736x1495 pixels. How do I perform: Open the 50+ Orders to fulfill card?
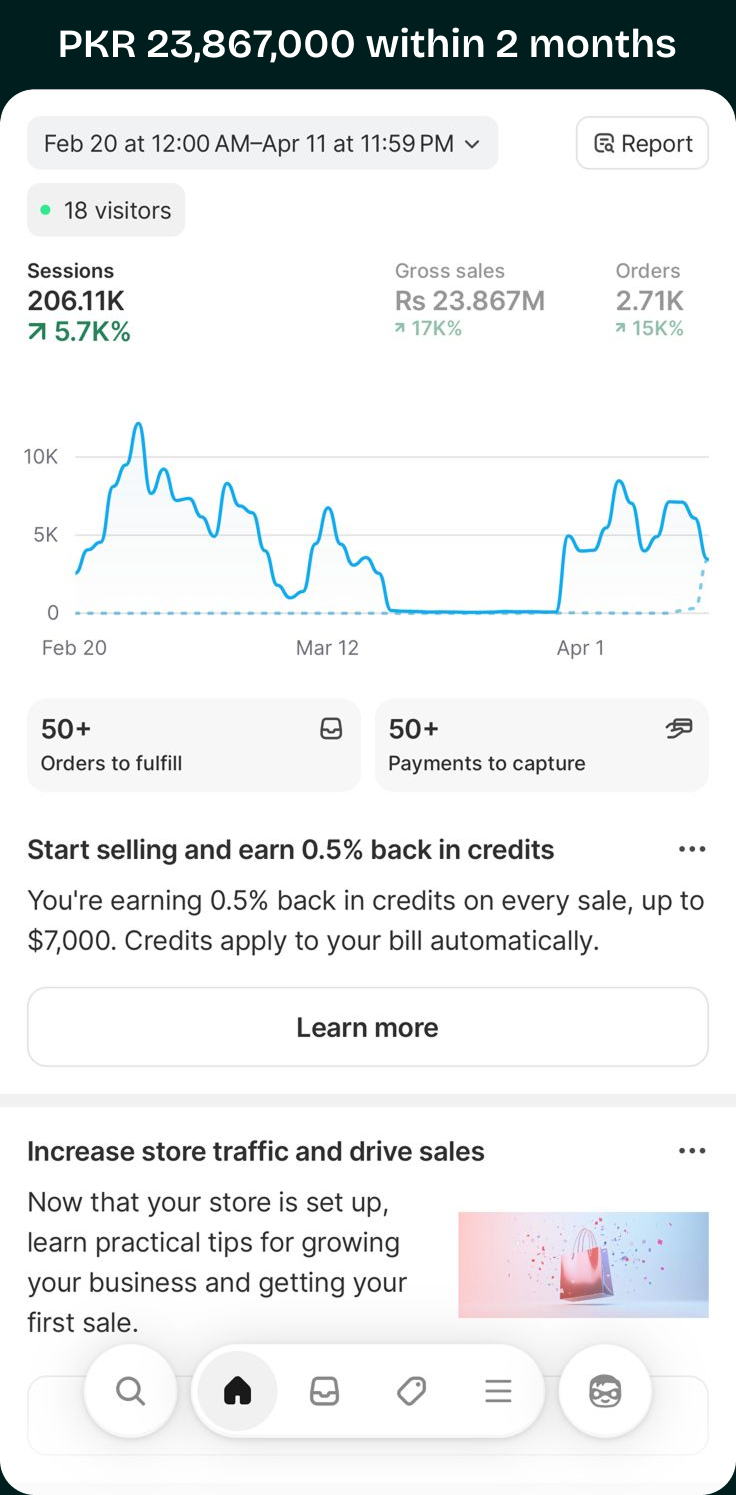click(x=193, y=745)
